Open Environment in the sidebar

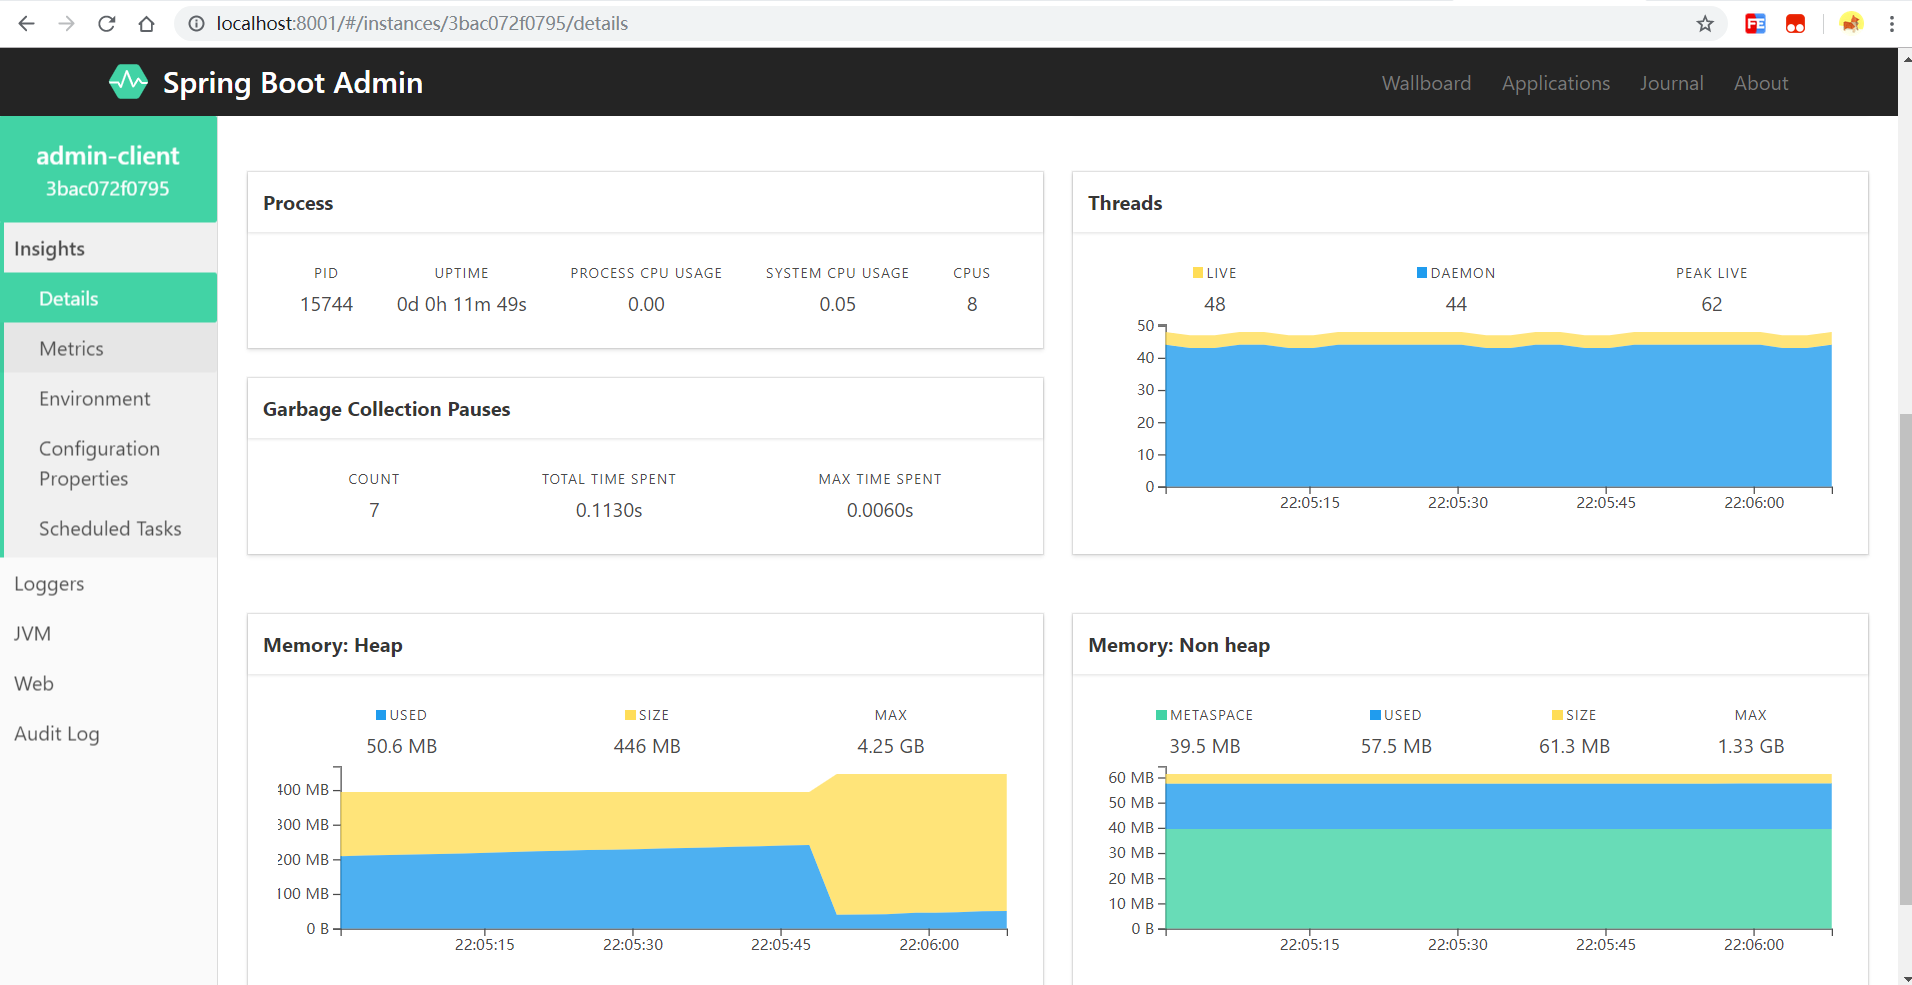coord(110,398)
